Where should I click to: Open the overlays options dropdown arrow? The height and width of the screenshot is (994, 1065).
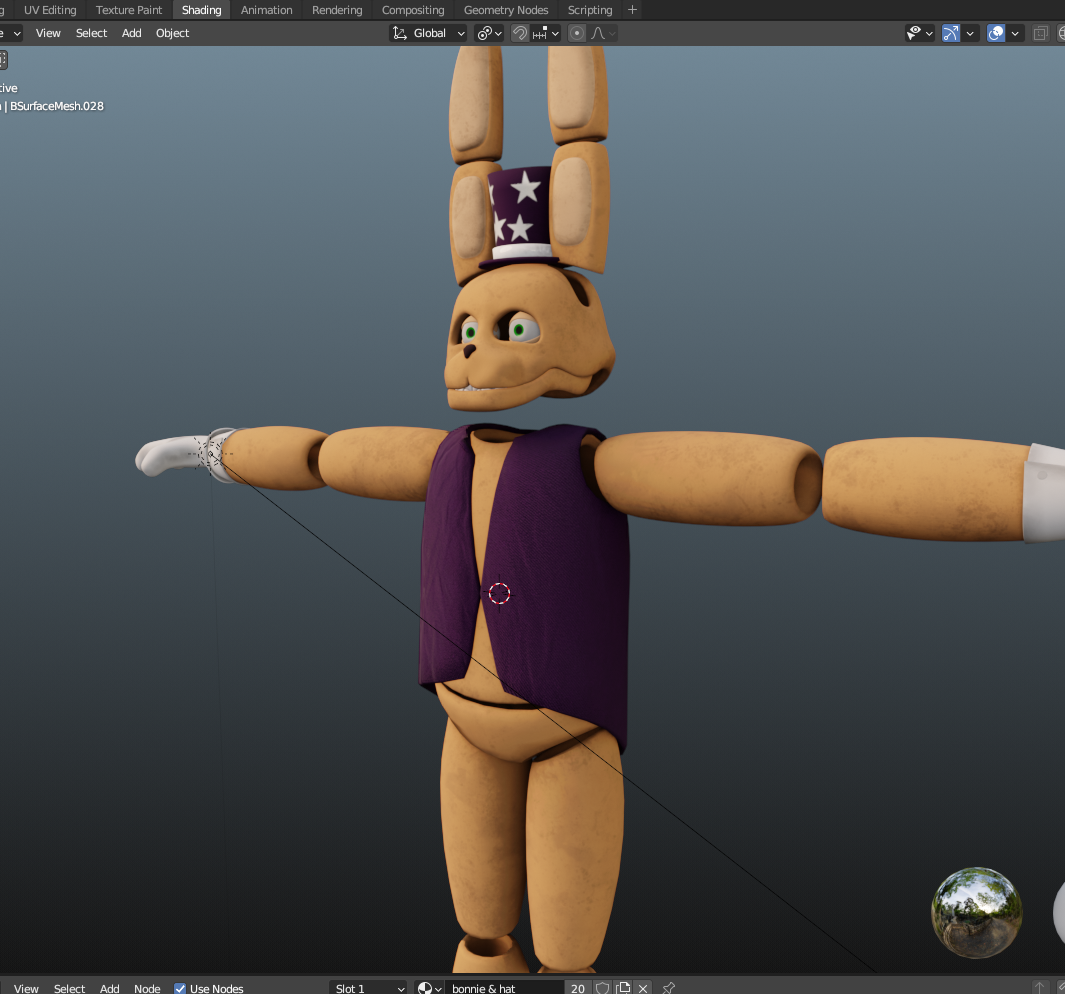(1015, 33)
